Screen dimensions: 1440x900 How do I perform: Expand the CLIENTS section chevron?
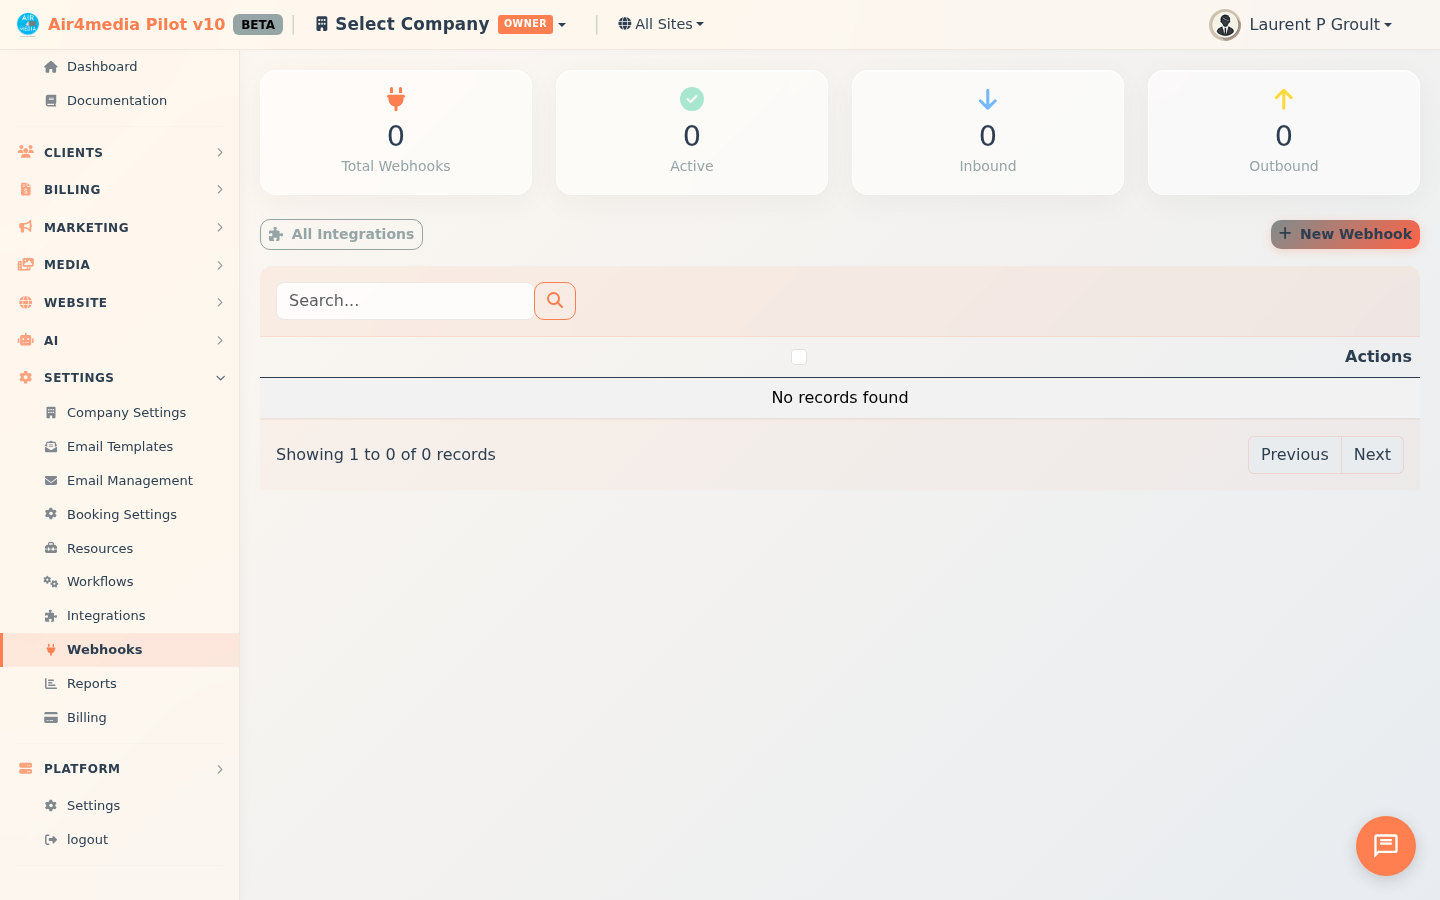[x=220, y=152]
